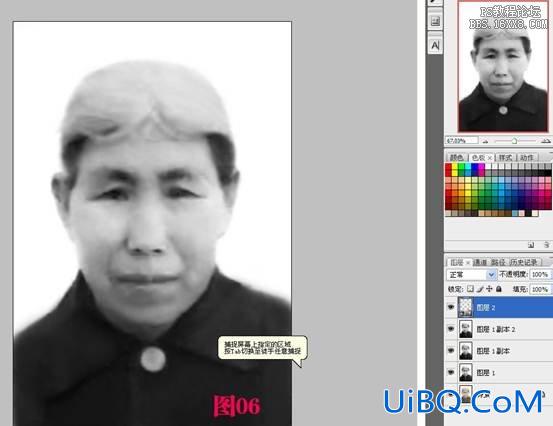Open the 样式 (Styles) tab

(x=505, y=157)
